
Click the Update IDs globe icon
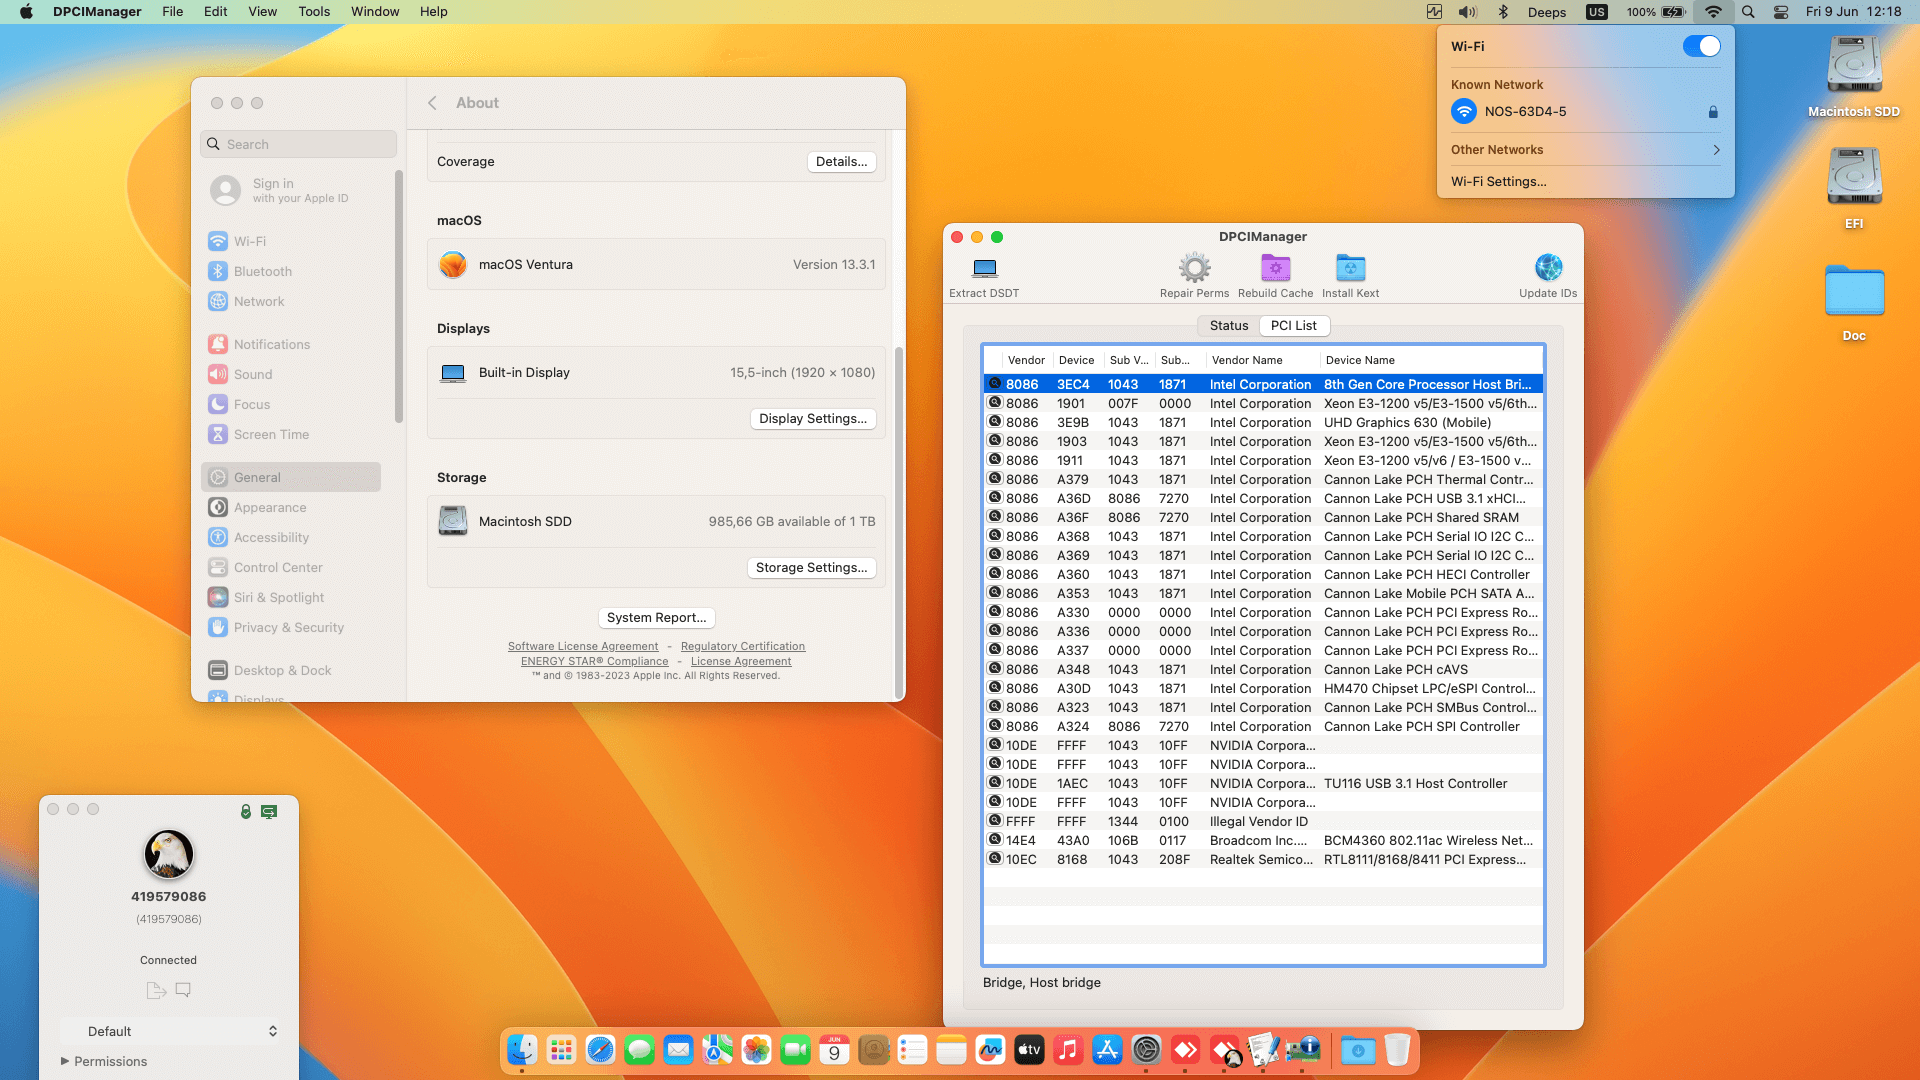1548,268
